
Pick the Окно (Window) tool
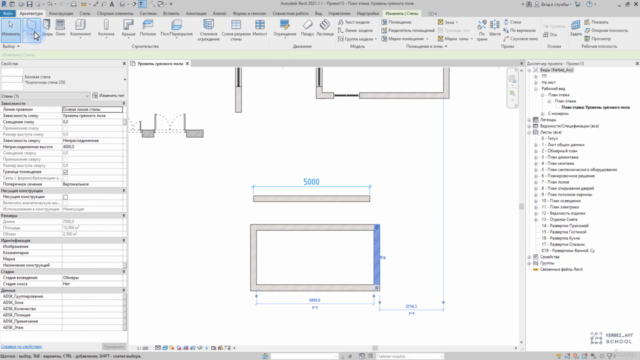pos(60,28)
